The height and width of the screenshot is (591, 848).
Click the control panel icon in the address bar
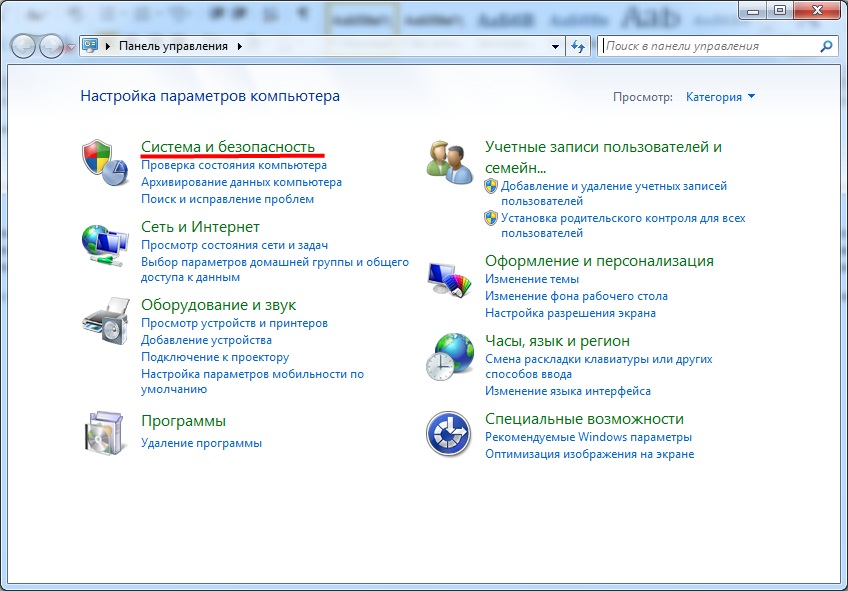click(x=90, y=46)
